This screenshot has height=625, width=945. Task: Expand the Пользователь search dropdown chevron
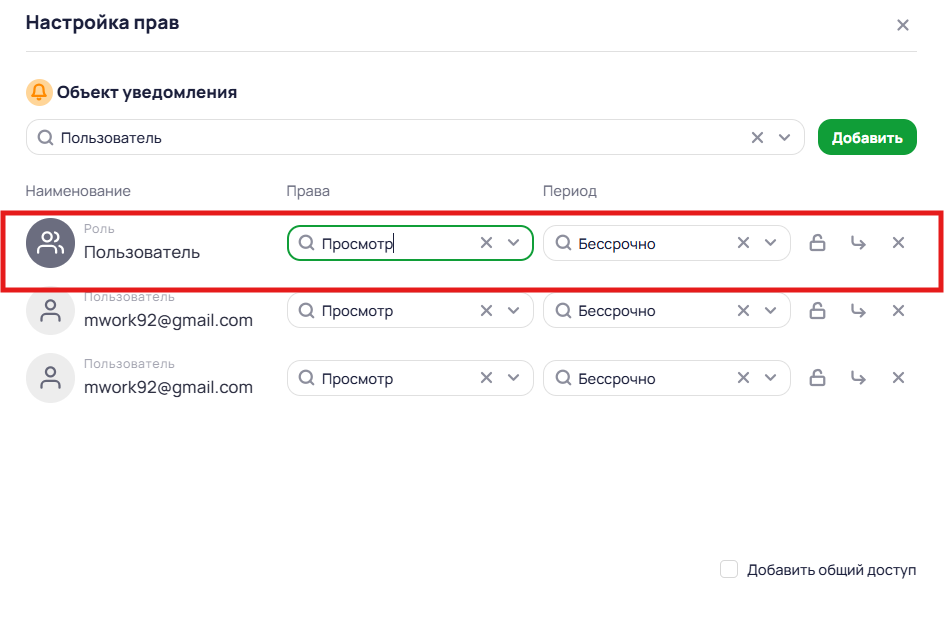tap(785, 138)
